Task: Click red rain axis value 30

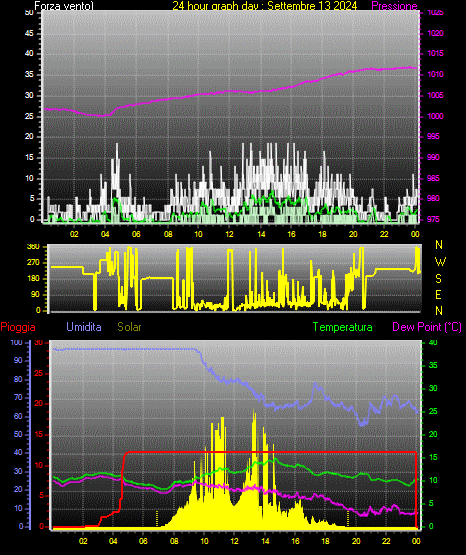Action: tap(39, 342)
